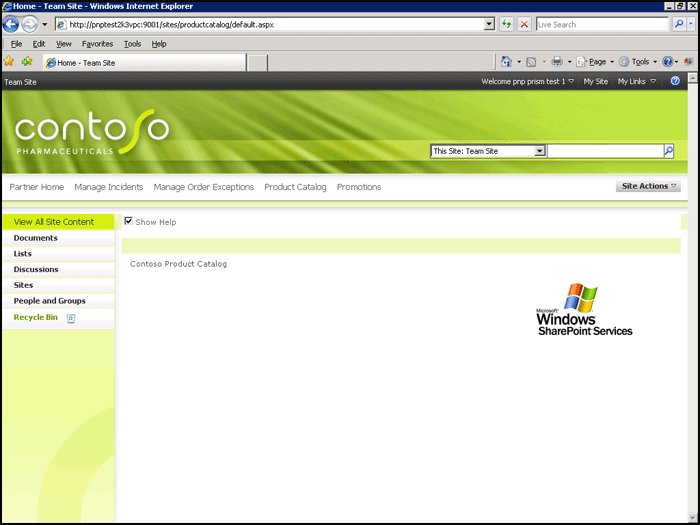The height and width of the screenshot is (525, 700).
Task: Go to the Partner Home navigation tab
Action: pyautogui.click(x=37, y=187)
